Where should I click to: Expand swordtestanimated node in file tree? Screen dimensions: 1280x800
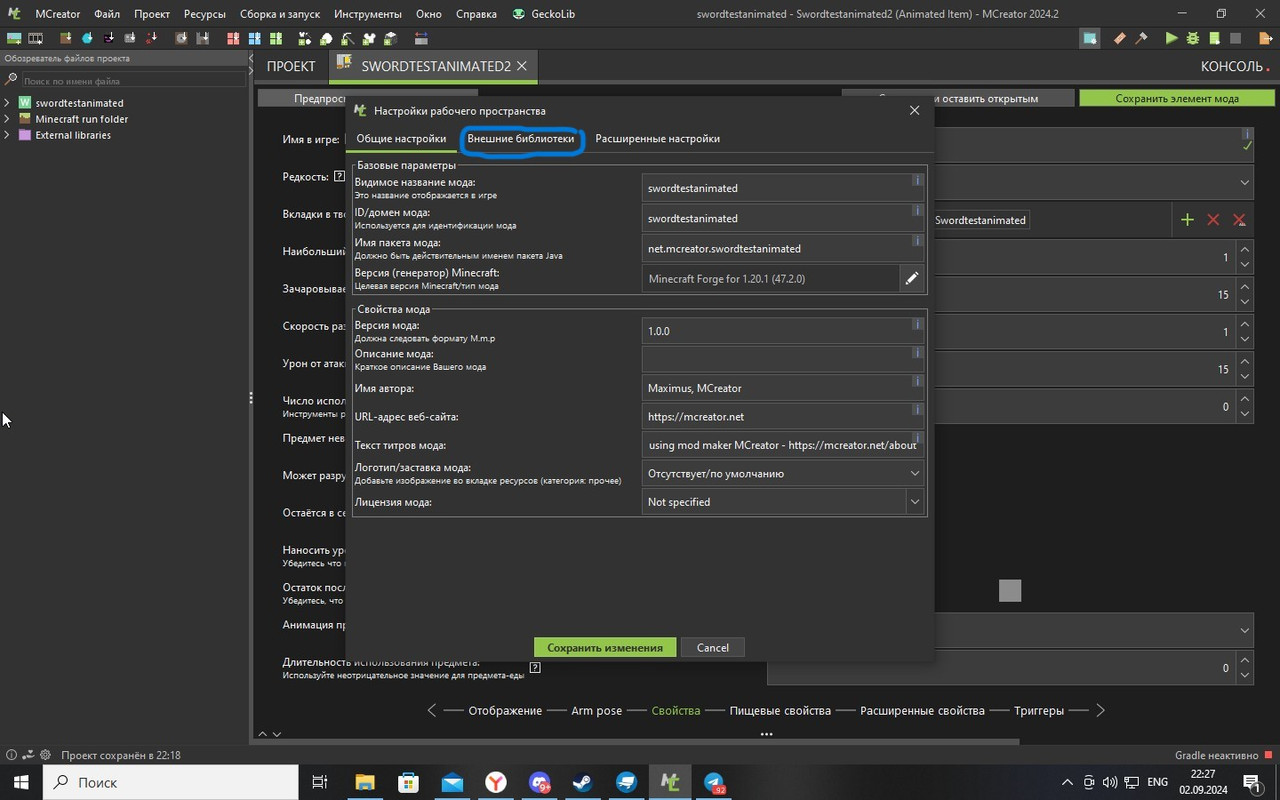[x=7, y=103]
